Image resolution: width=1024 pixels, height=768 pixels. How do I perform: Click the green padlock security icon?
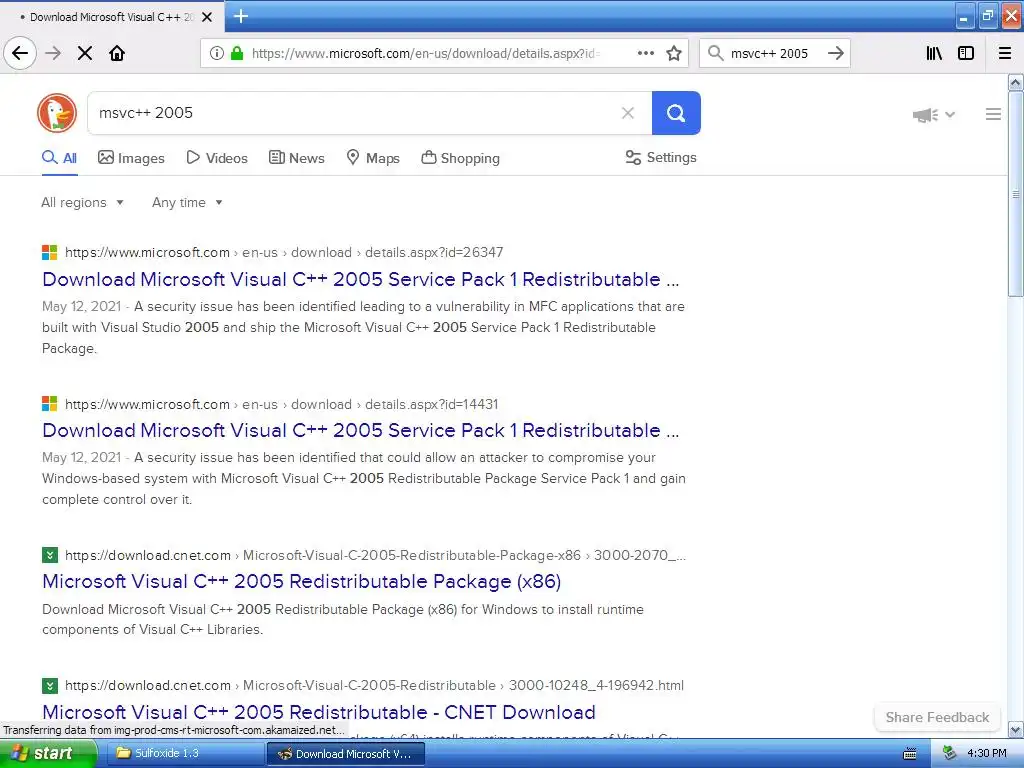[237, 53]
